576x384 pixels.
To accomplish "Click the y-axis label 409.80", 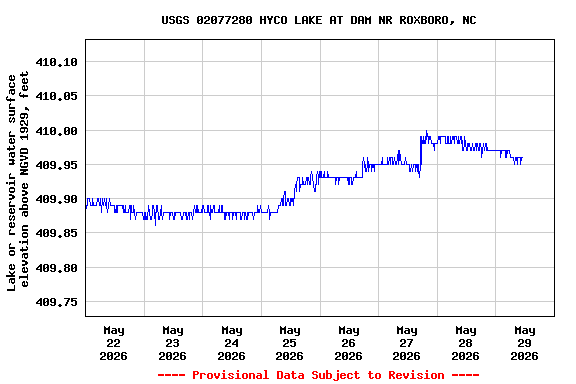I will [x=57, y=268].
